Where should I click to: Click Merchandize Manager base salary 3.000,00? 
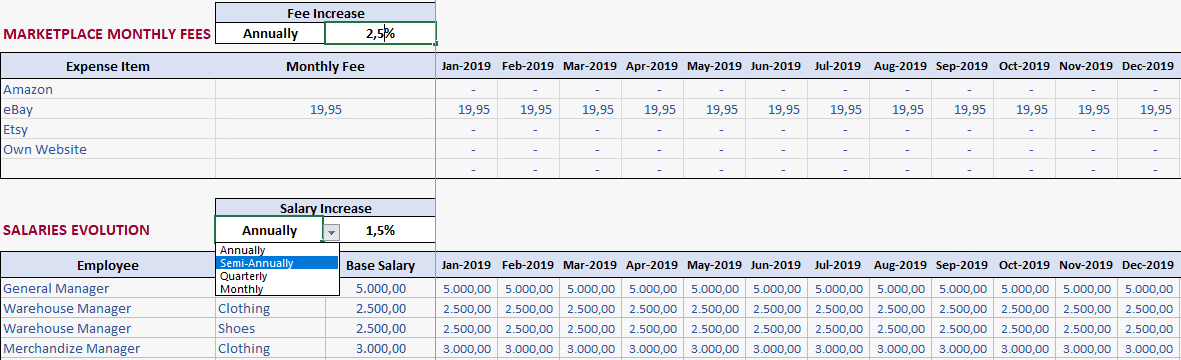[380, 349]
